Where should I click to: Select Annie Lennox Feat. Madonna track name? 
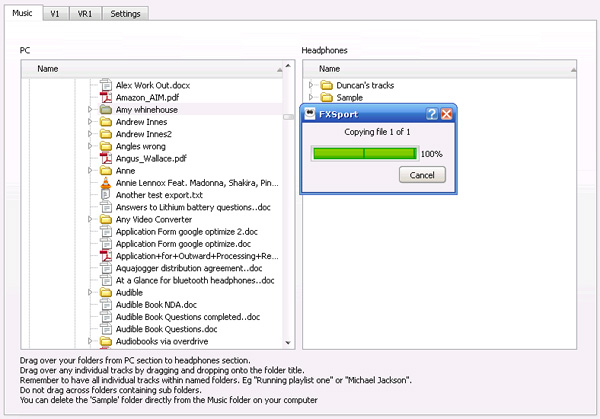(x=197, y=183)
